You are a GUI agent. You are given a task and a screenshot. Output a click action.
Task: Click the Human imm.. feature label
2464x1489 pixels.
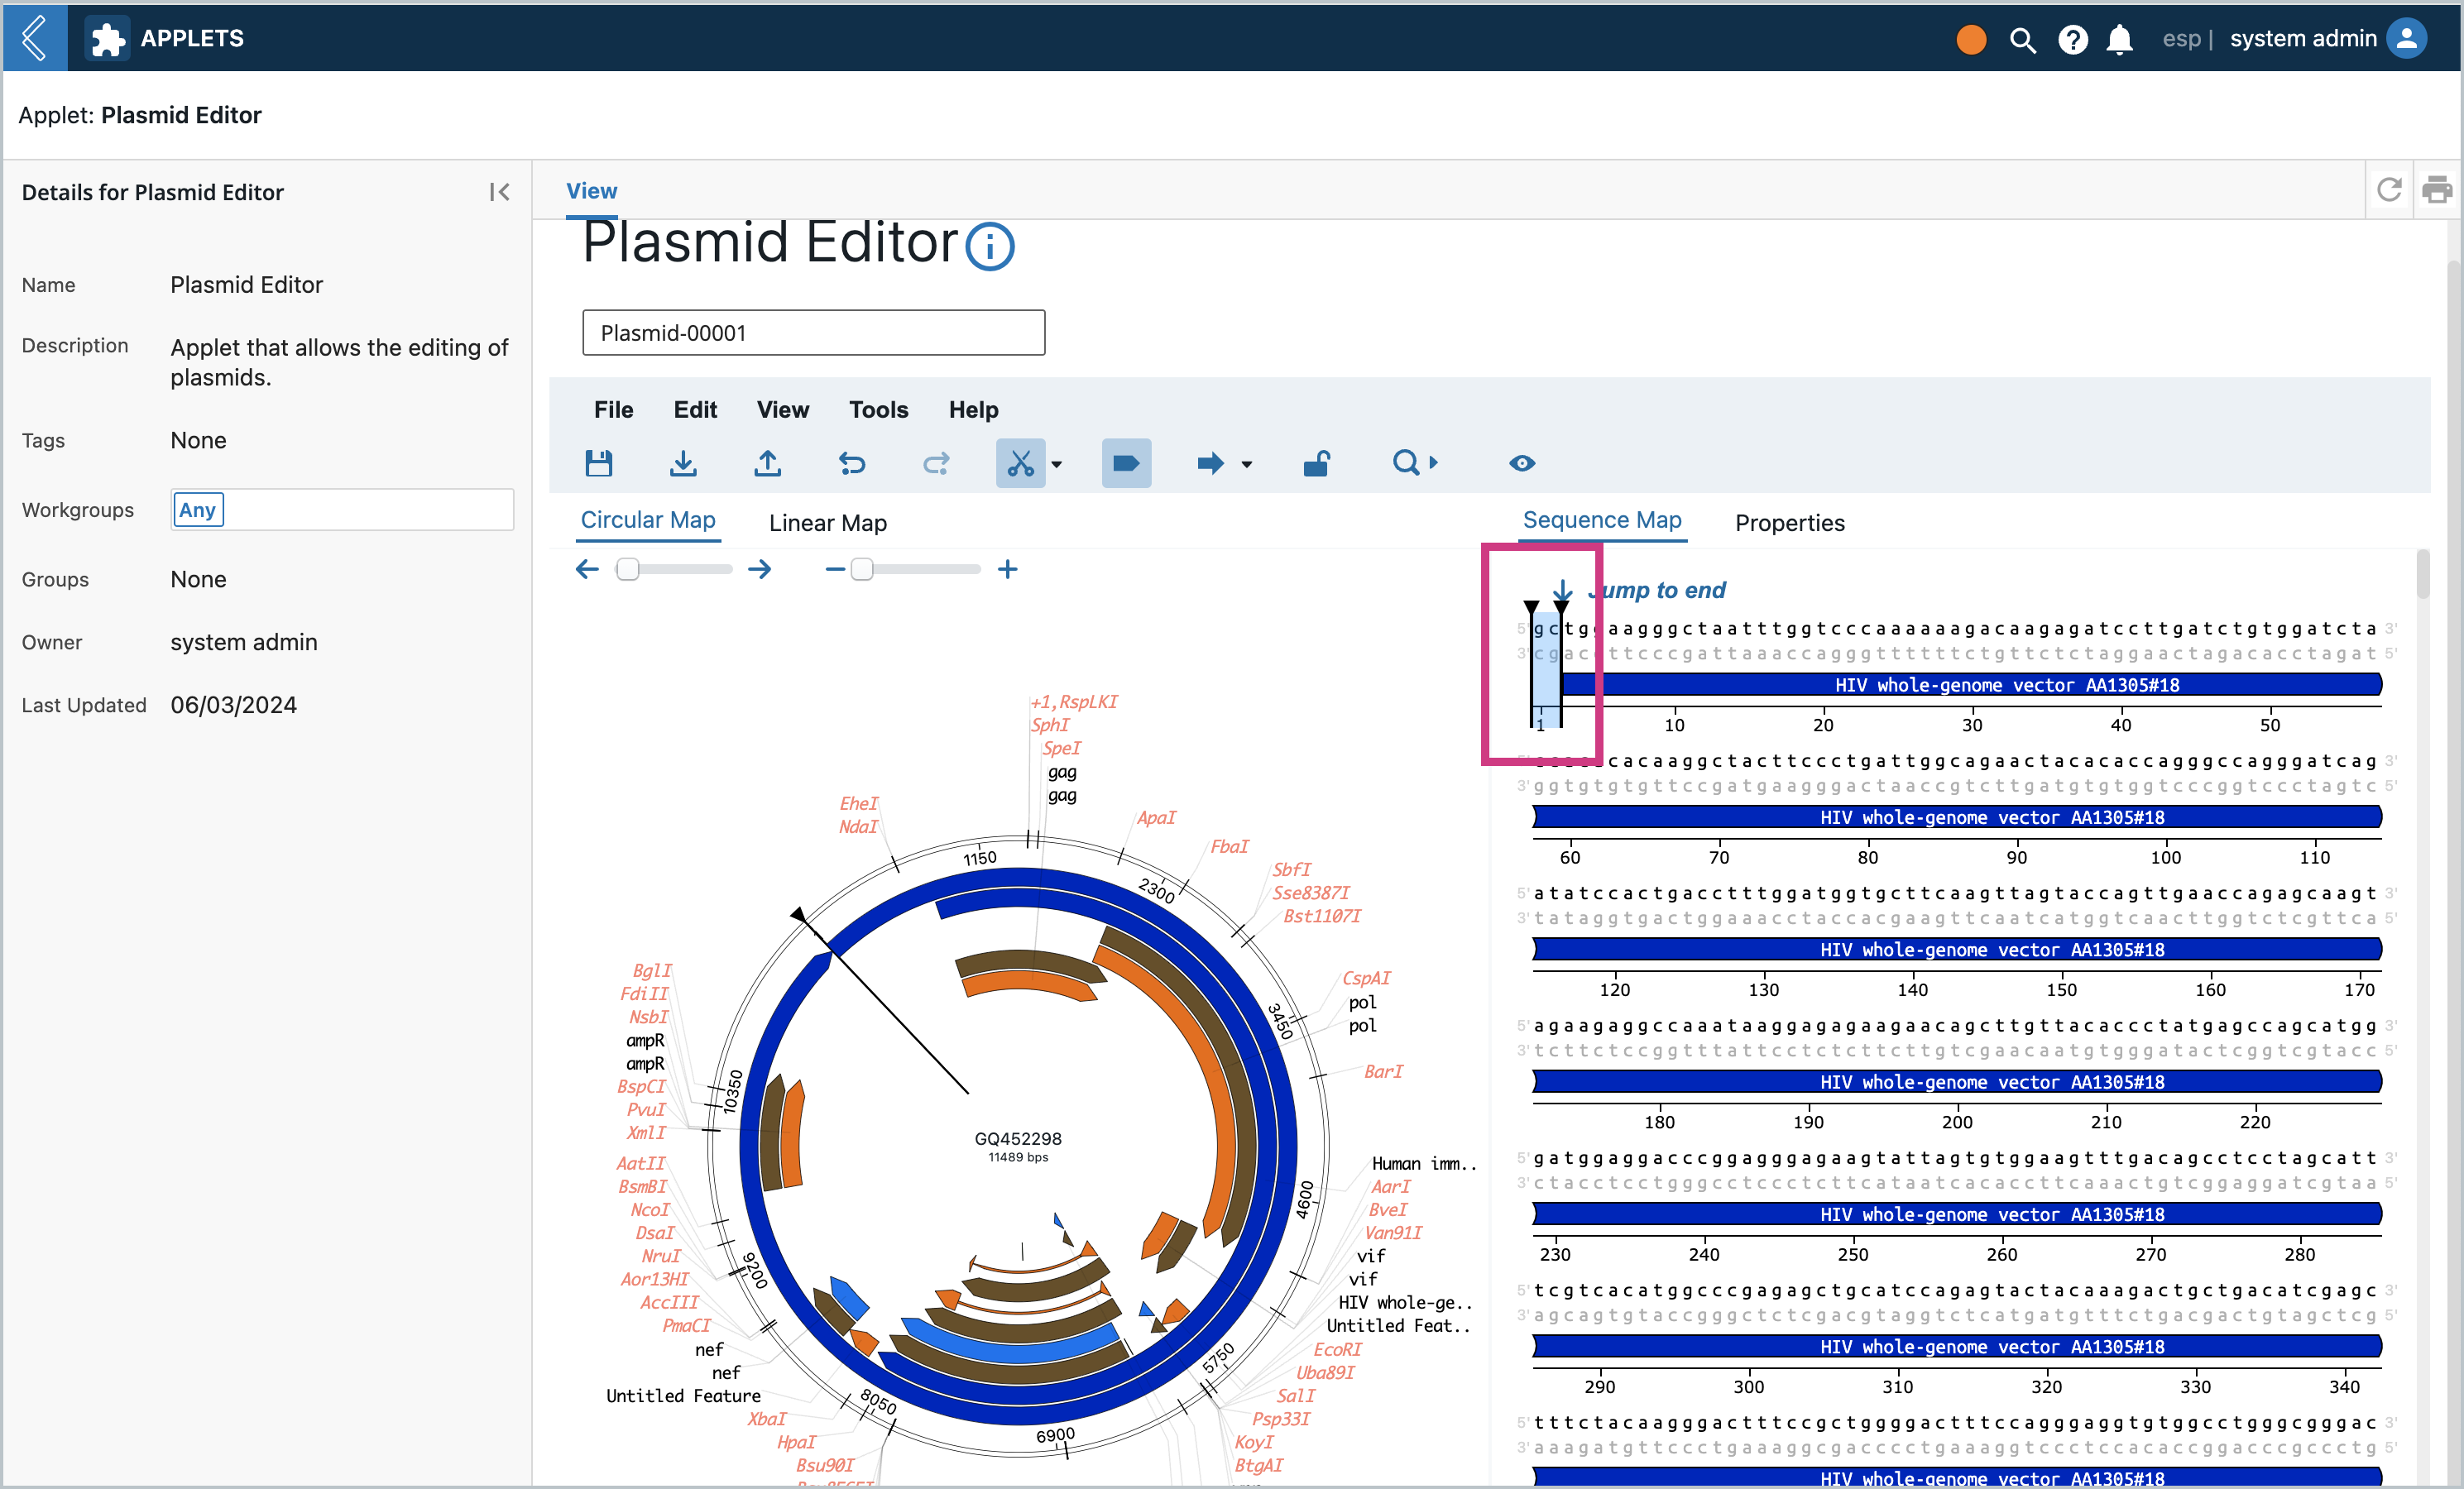1423,1163
